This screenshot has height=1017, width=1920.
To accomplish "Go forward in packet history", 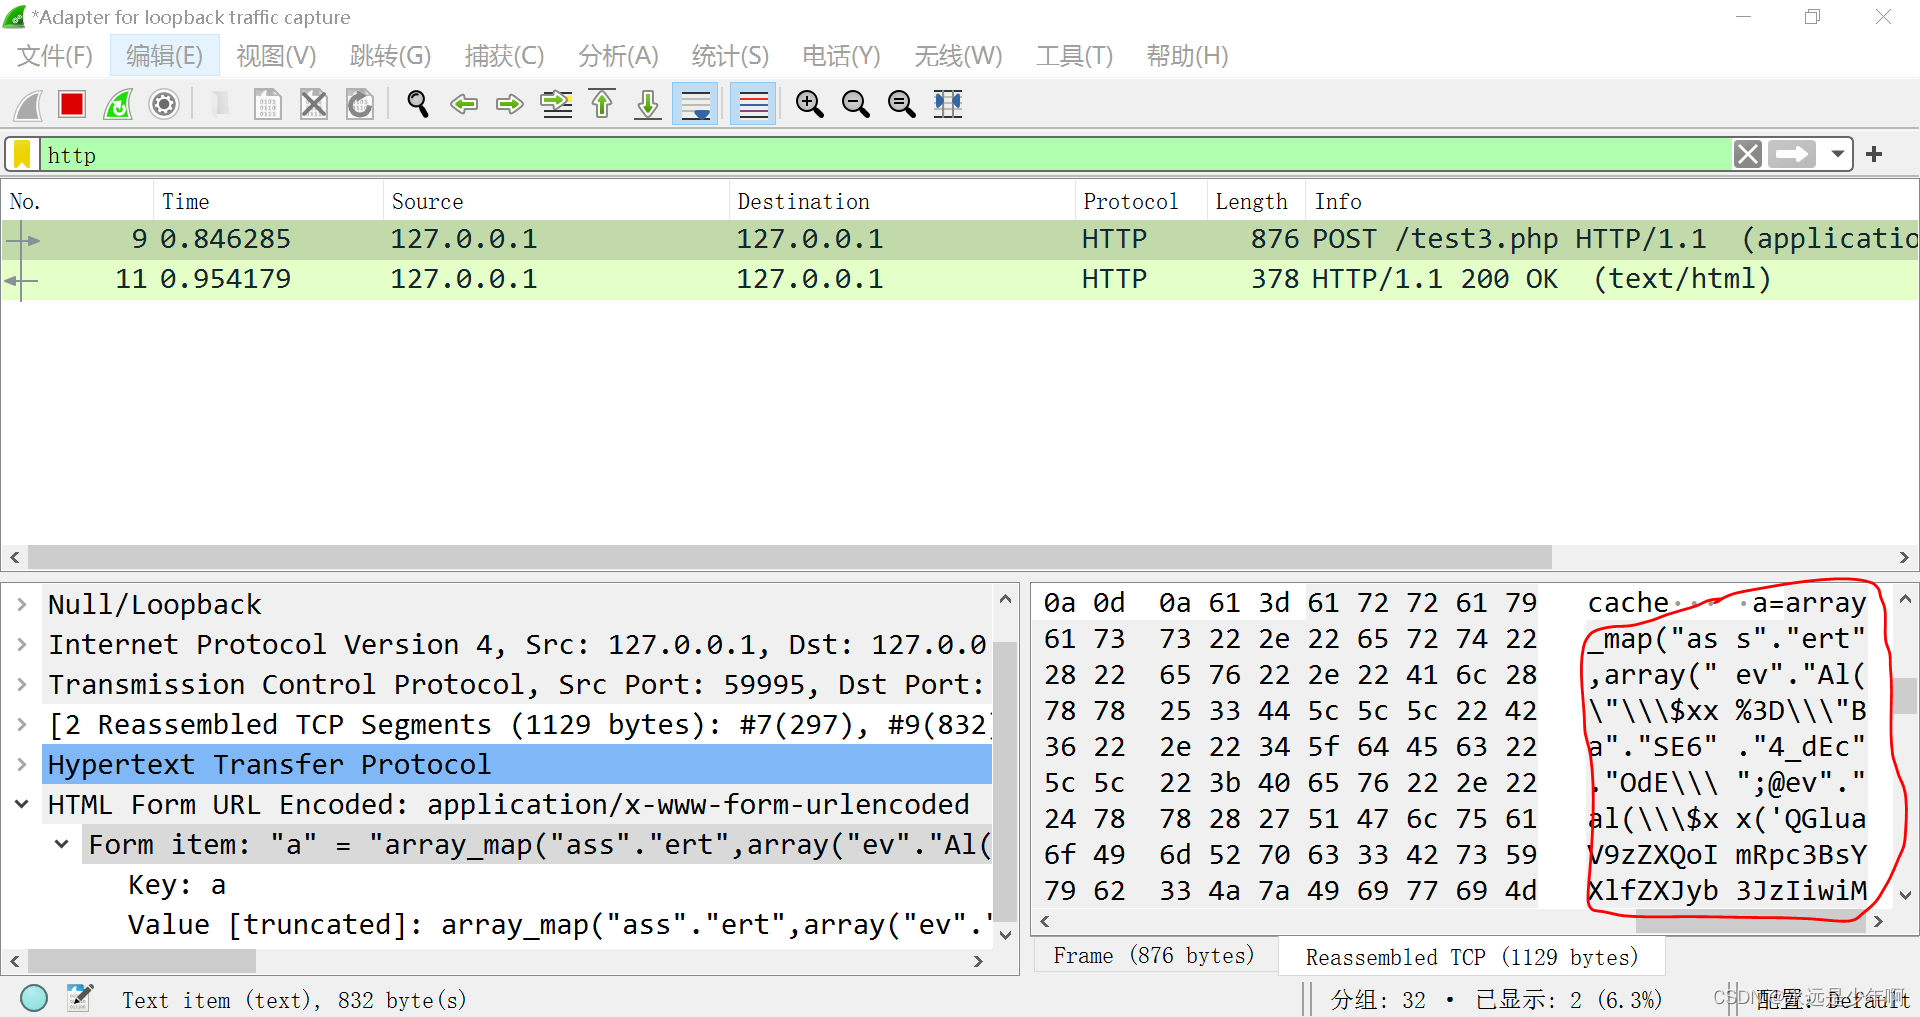I will pyautogui.click(x=510, y=104).
